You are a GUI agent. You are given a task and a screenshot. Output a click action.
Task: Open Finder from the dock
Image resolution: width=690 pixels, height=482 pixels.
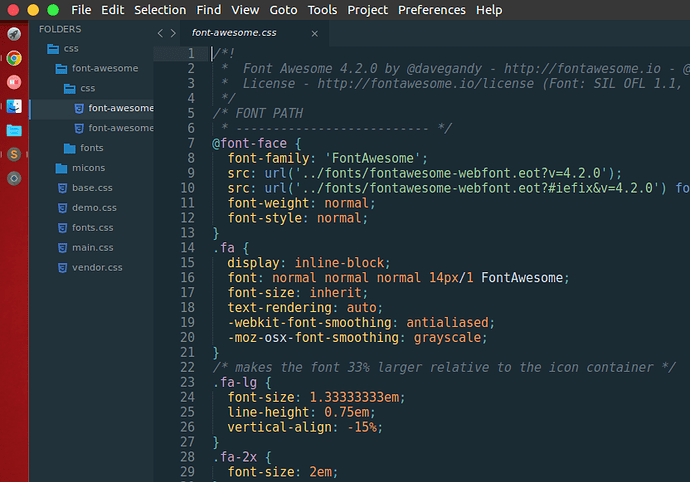pyautogui.click(x=14, y=106)
